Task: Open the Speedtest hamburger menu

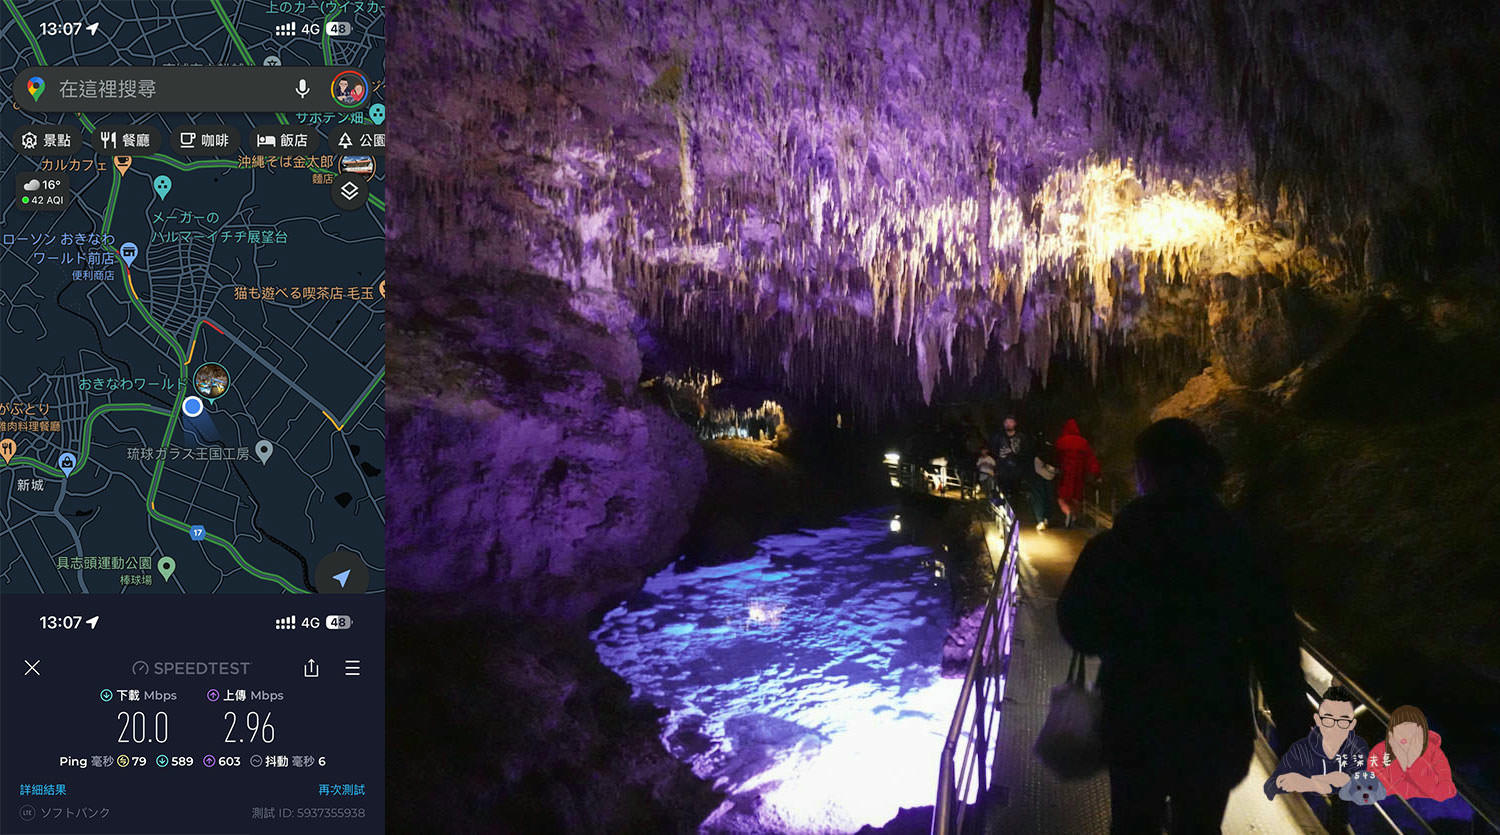Action: pyautogui.click(x=352, y=668)
